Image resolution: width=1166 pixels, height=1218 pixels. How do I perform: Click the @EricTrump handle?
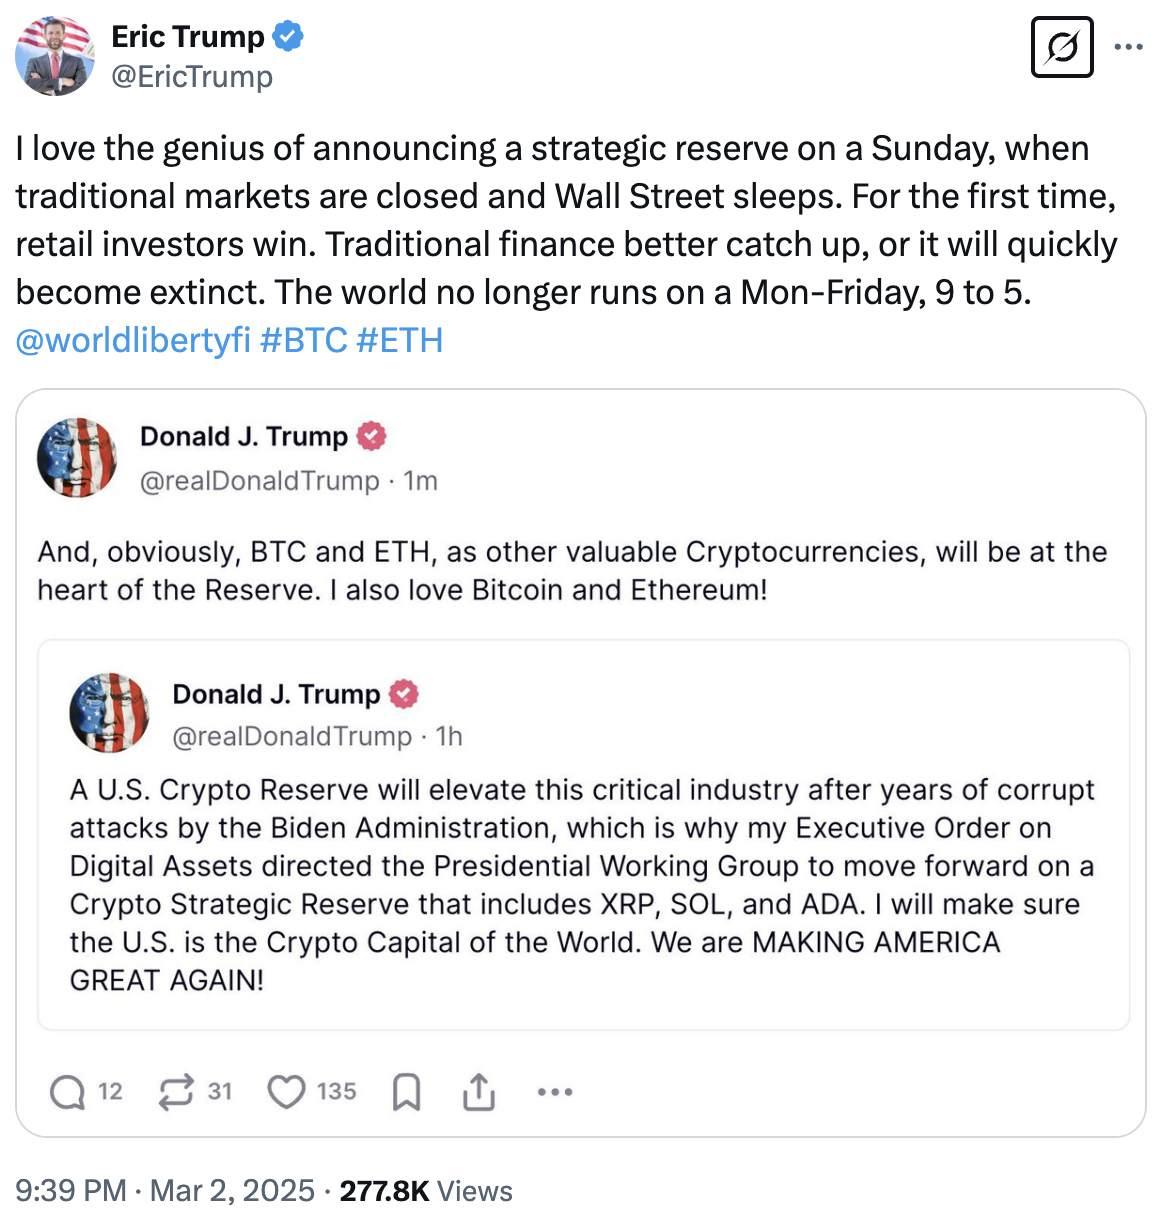[192, 77]
